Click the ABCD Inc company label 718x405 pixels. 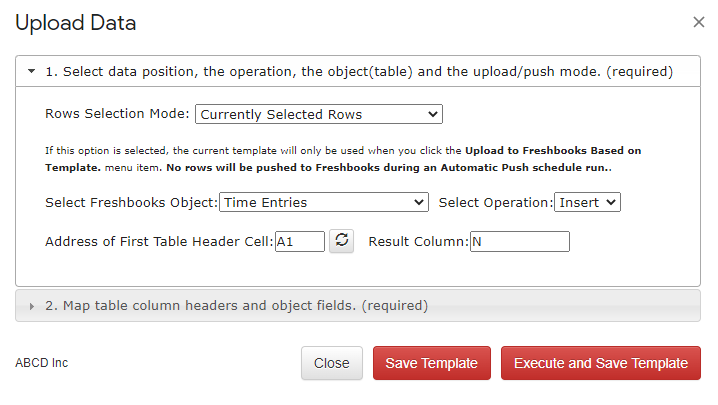coord(42,363)
